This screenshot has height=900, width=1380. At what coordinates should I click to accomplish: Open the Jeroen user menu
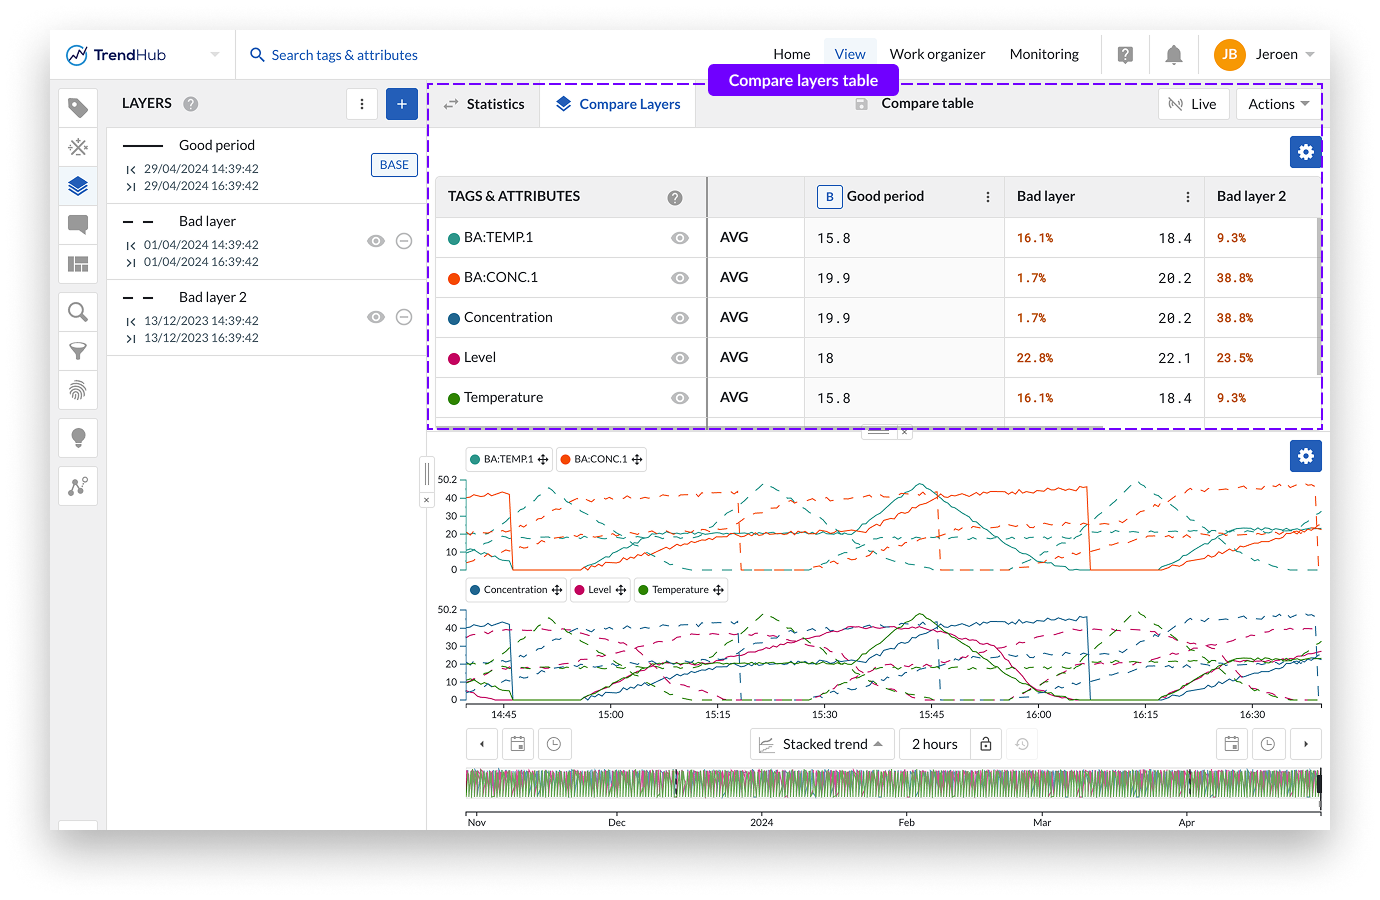1264,55
